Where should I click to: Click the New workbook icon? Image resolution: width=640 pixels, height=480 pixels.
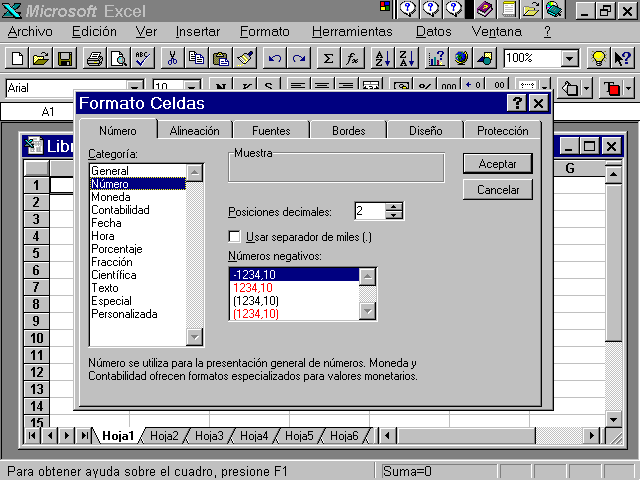pyautogui.click(x=17, y=58)
